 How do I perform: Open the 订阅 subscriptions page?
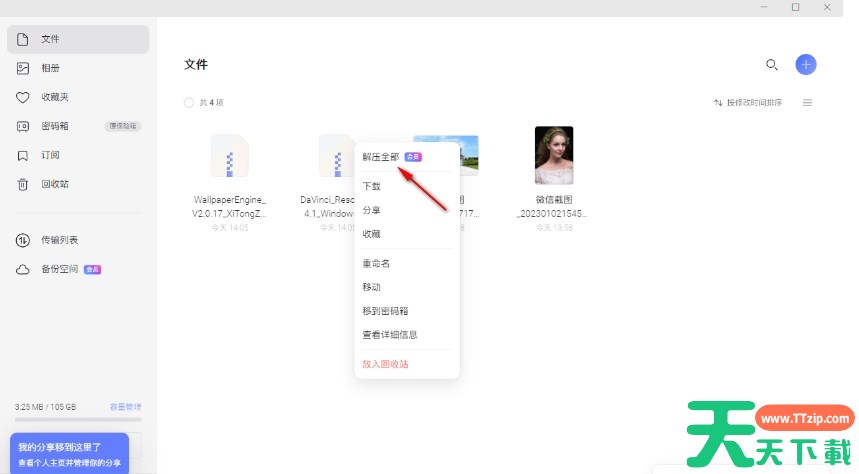(x=50, y=155)
